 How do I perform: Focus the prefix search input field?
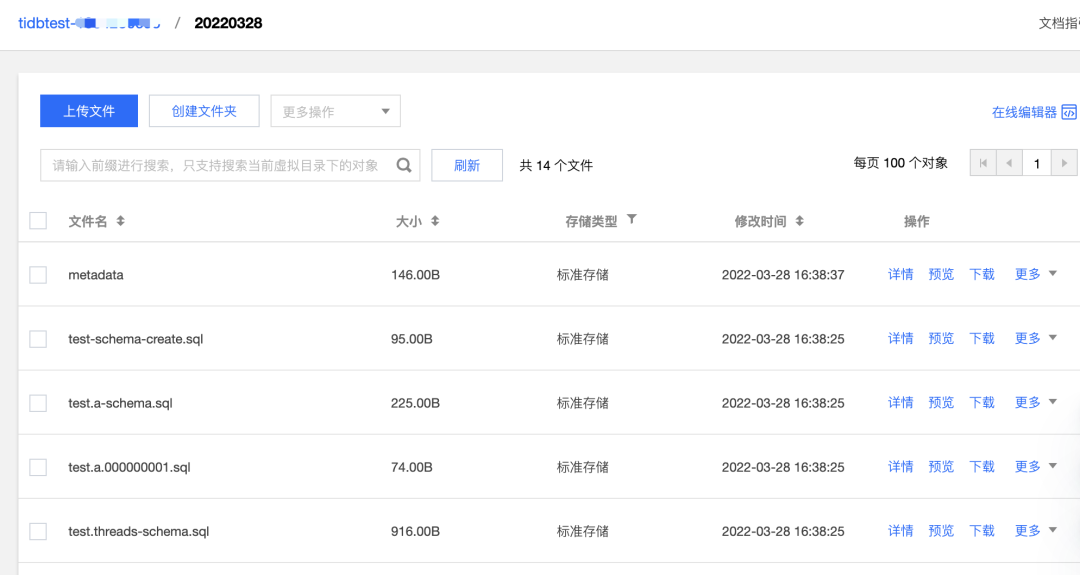[216, 166]
